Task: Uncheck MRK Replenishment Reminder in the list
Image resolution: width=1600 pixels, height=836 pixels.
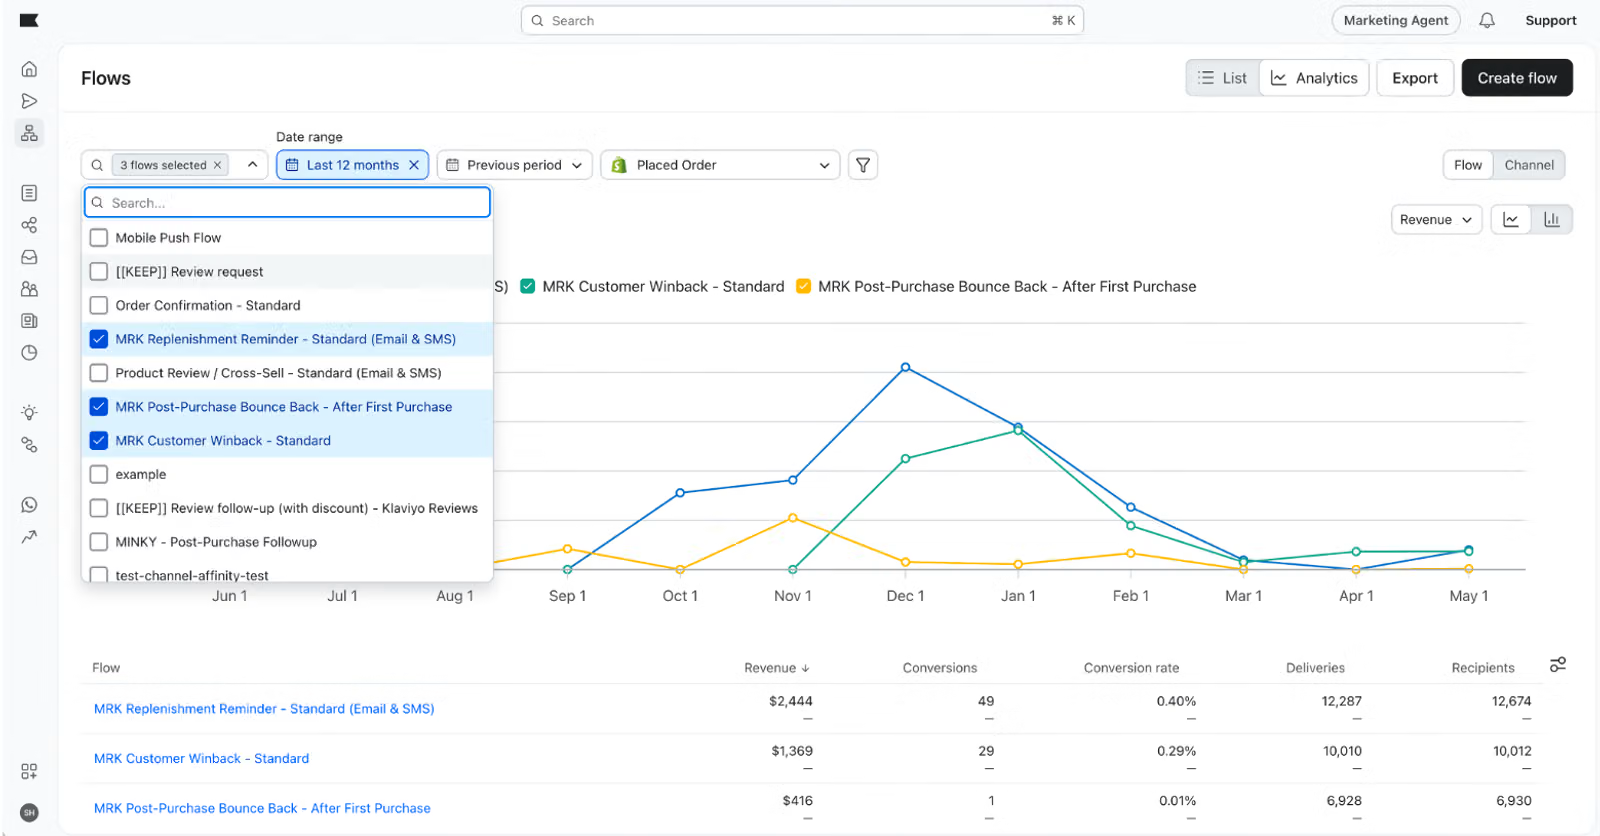Action: [99, 339]
